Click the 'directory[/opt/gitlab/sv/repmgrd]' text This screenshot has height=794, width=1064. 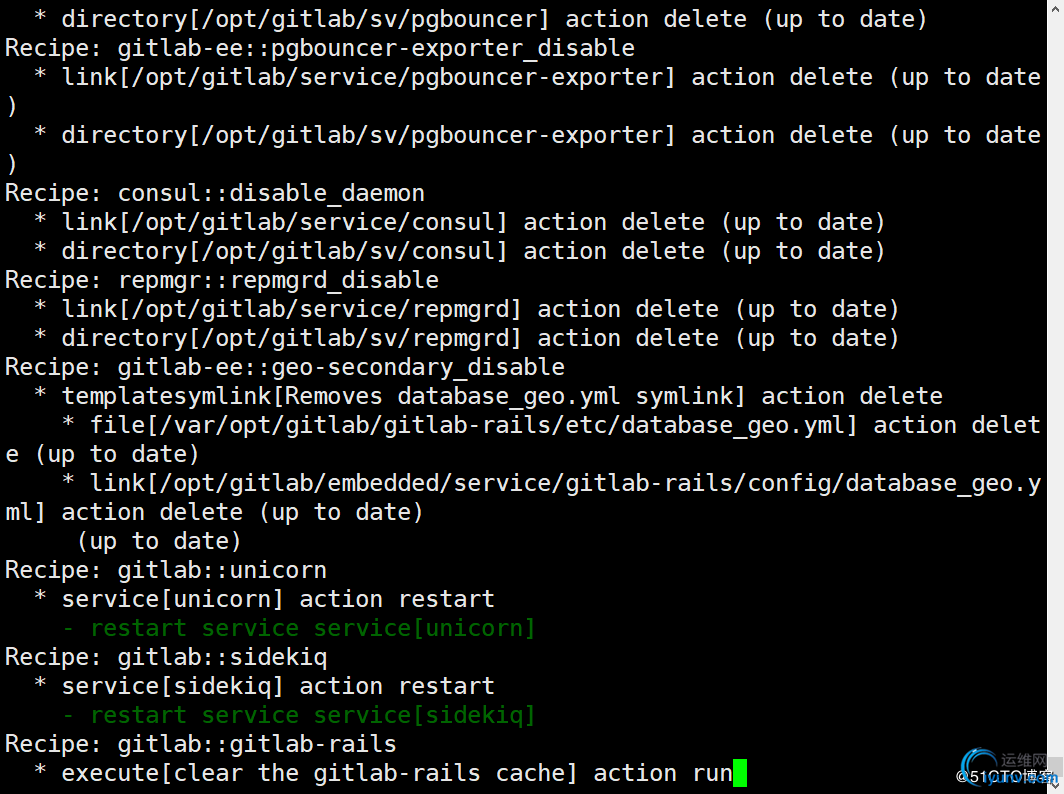[292, 338]
